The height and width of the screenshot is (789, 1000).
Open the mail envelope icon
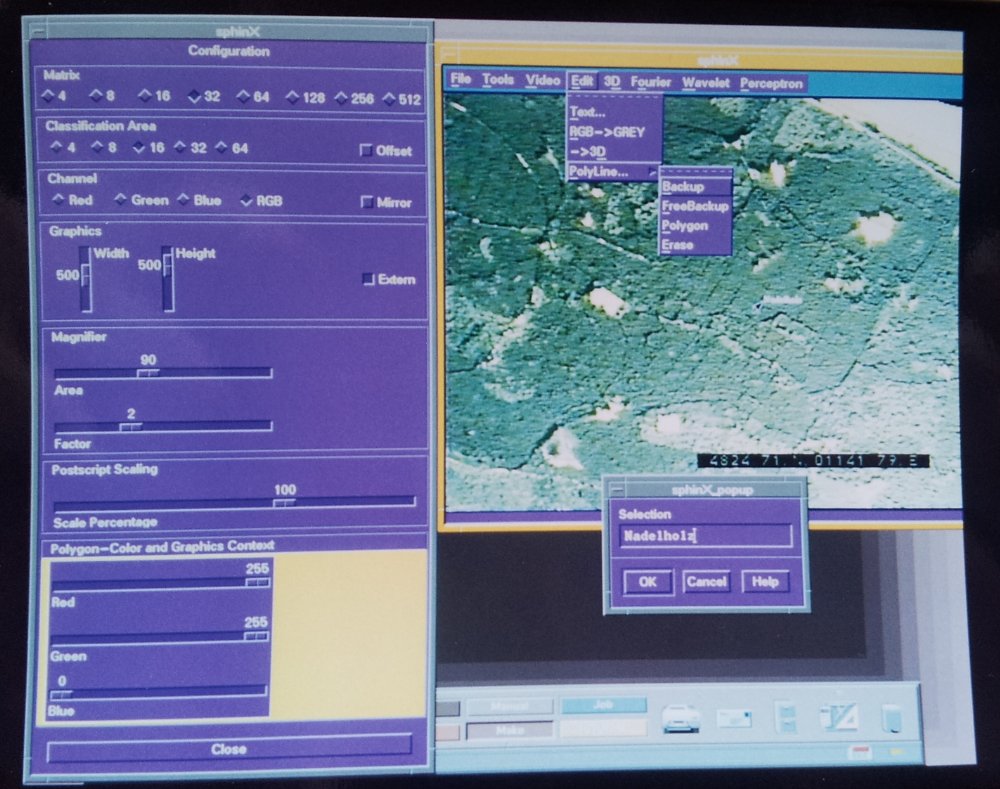734,718
